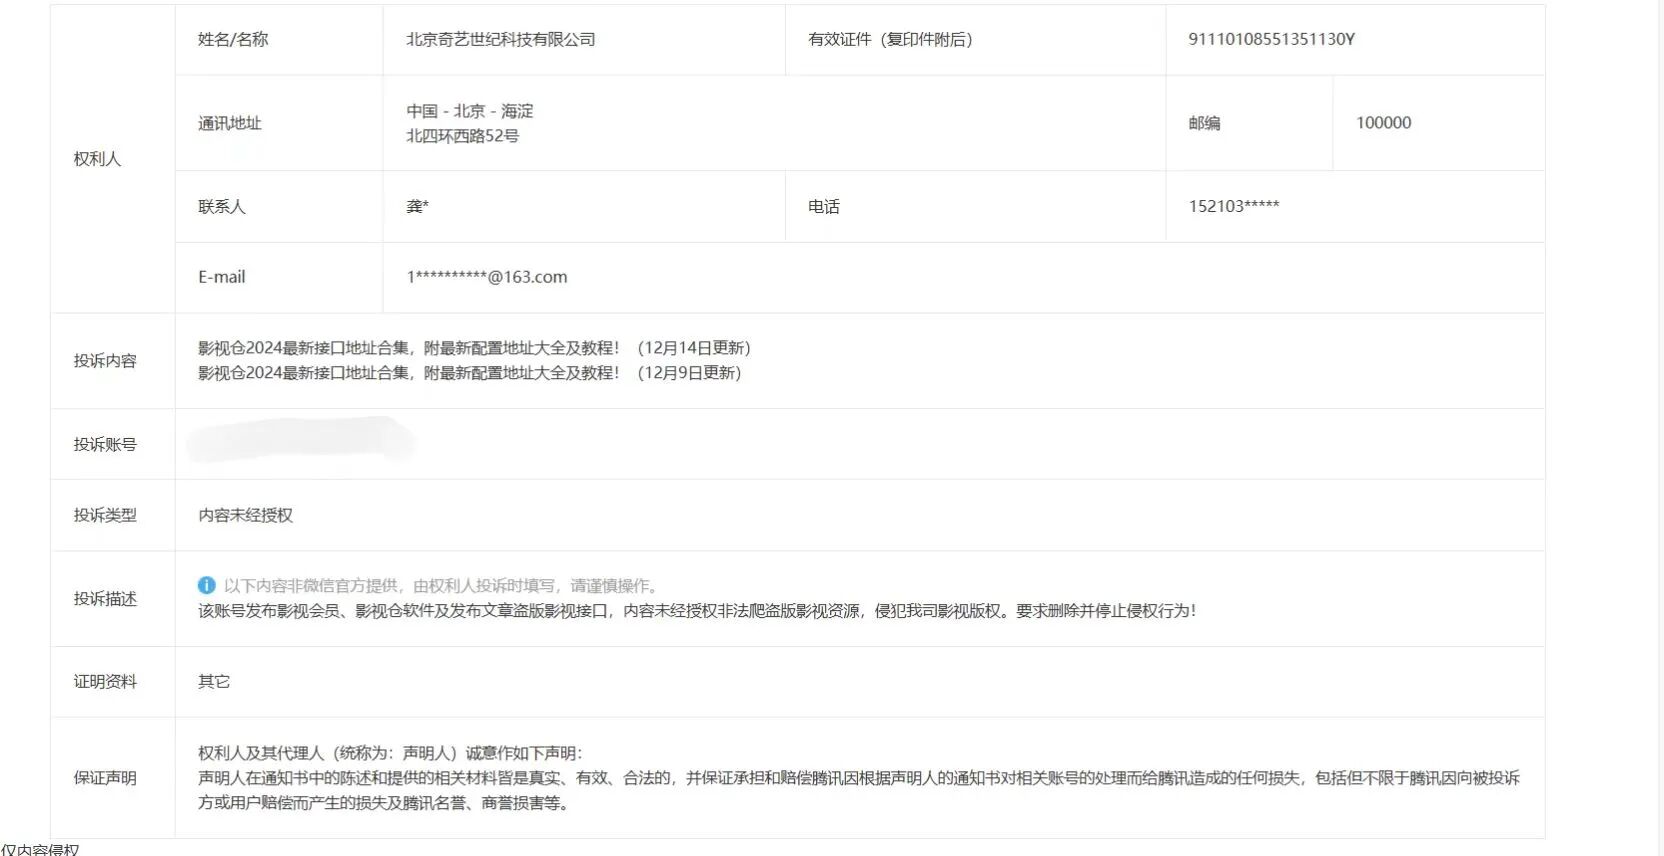Select the postal code 100000

(1384, 123)
